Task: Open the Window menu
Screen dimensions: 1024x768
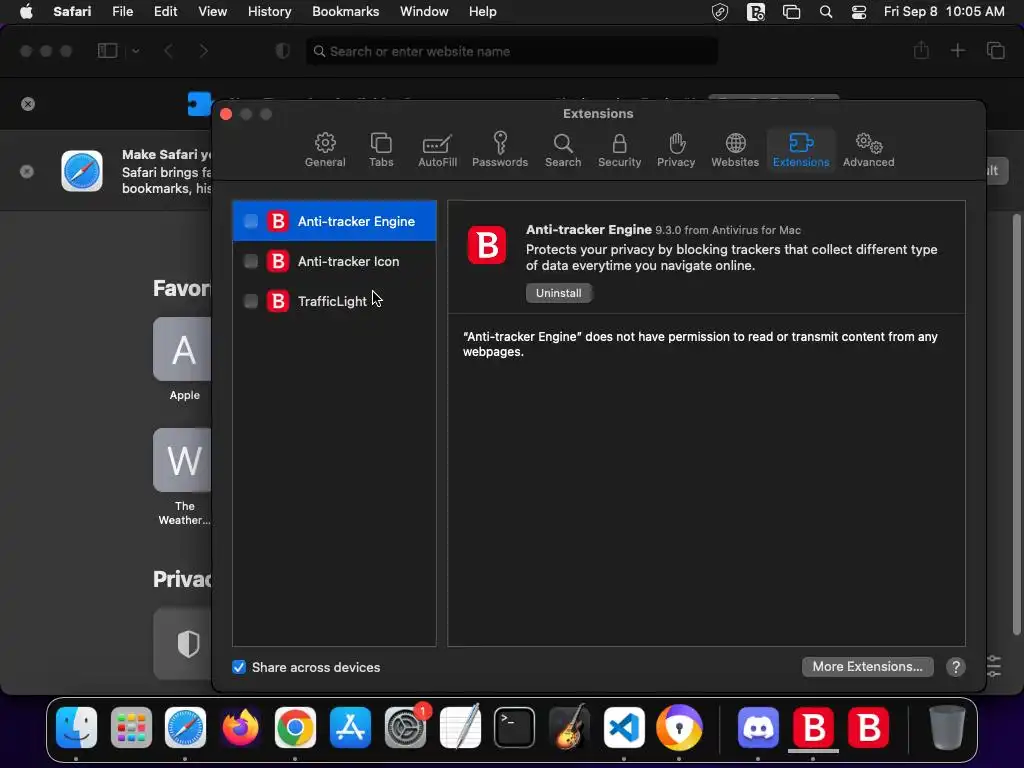Action: (424, 12)
